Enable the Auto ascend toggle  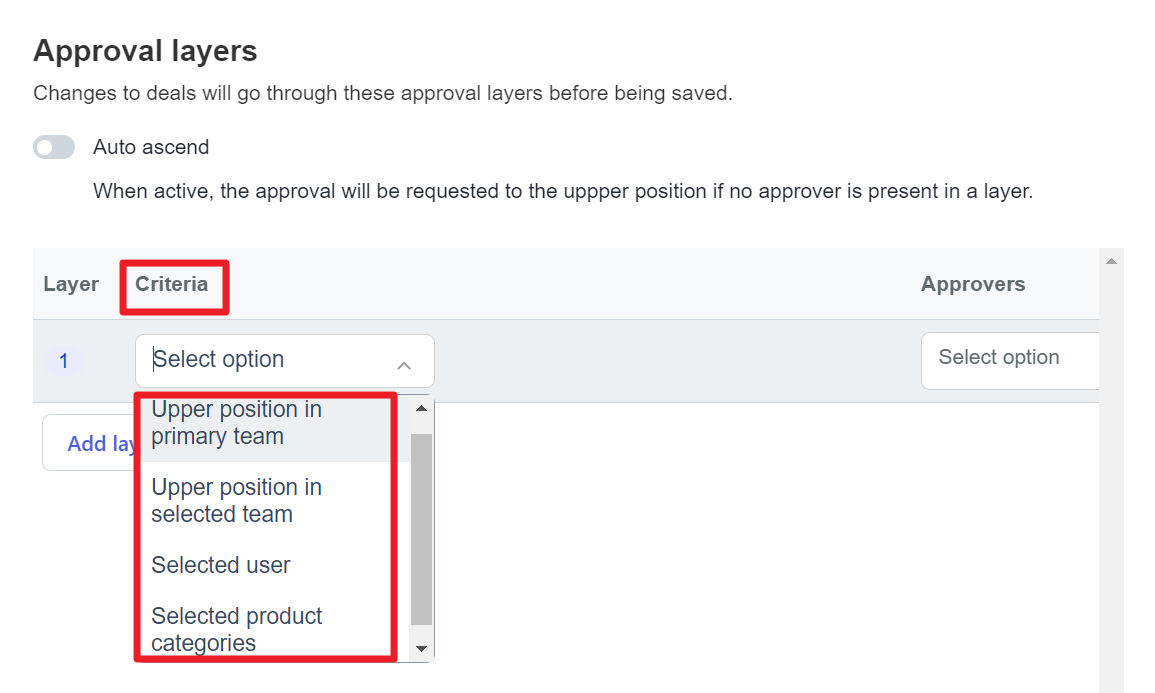pyautogui.click(x=54, y=147)
